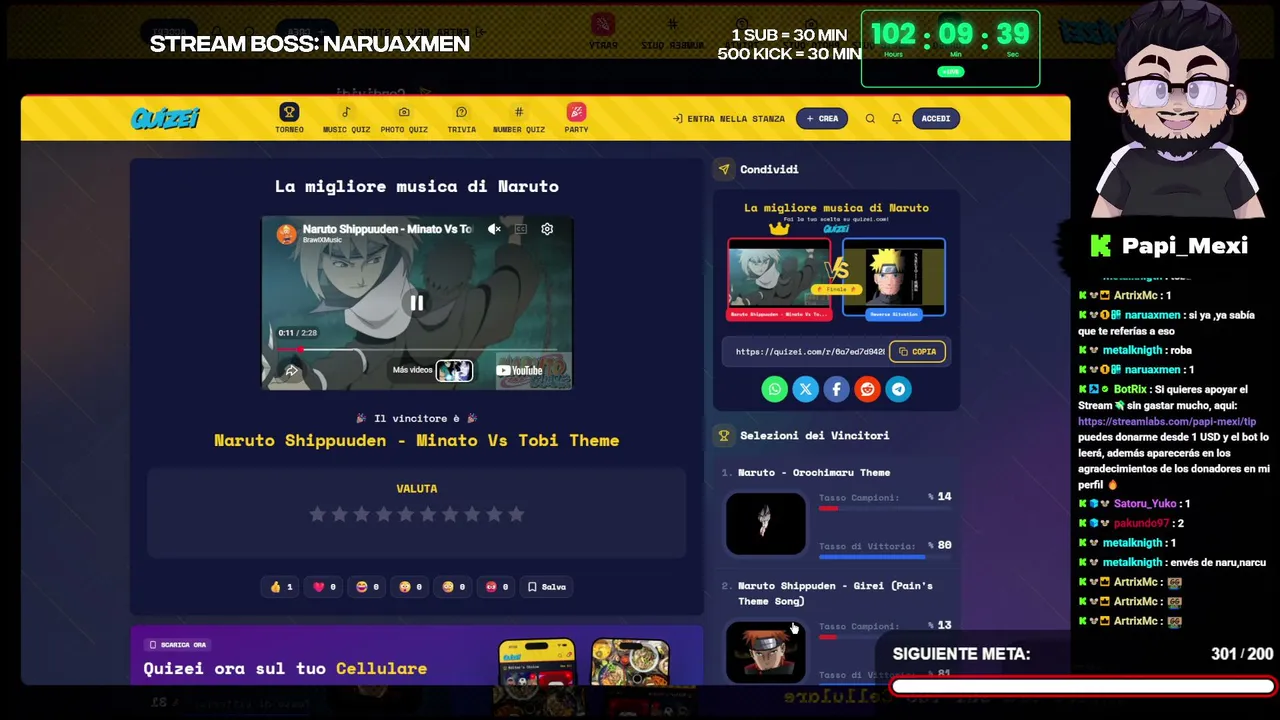React with the surprised emoji
This screenshot has width=1280, height=720.
[x=410, y=587]
